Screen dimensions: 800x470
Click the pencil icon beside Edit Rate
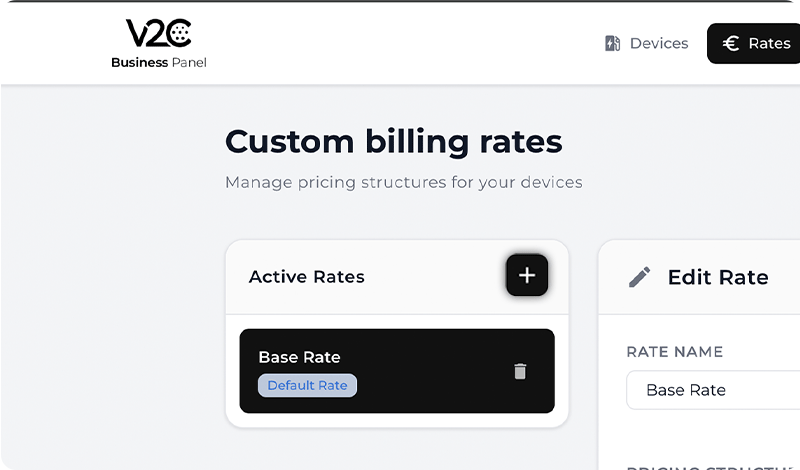[x=640, y=277]
